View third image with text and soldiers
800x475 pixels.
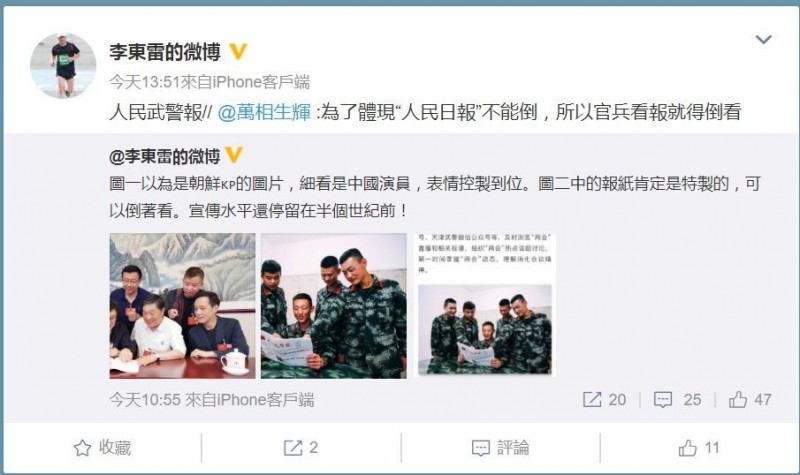point(485,306)
